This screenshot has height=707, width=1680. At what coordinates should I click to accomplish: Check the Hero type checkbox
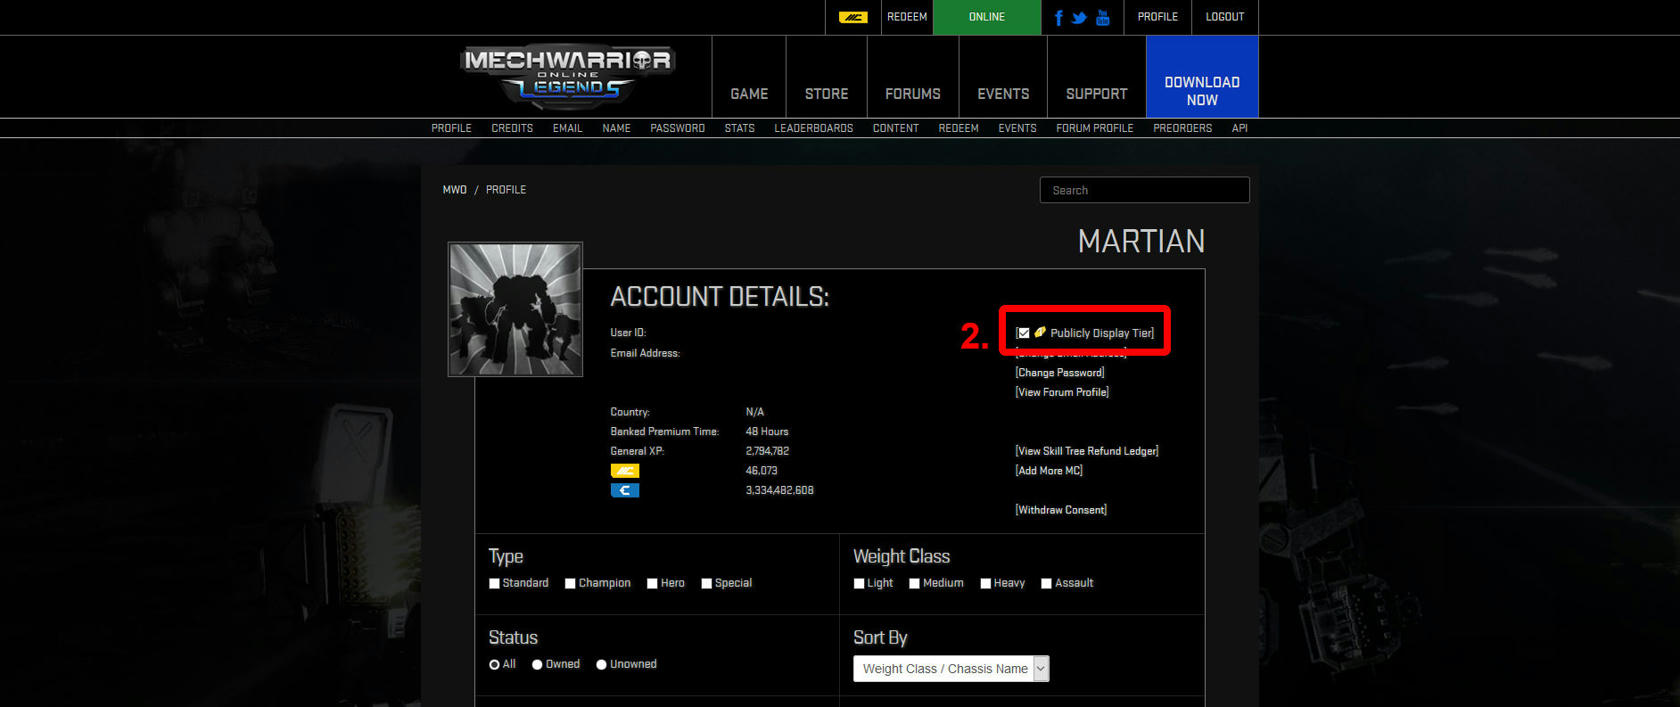click(652, 583)
